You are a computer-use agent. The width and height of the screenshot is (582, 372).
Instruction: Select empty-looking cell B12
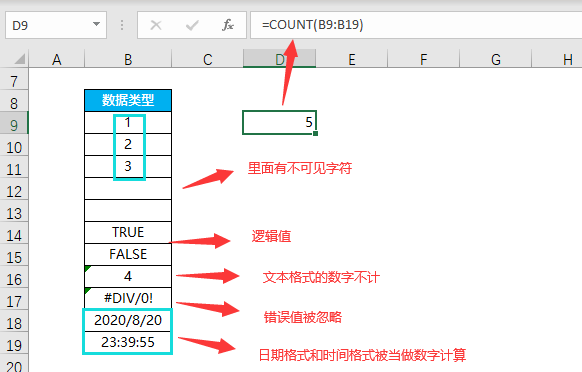[128, 189]
